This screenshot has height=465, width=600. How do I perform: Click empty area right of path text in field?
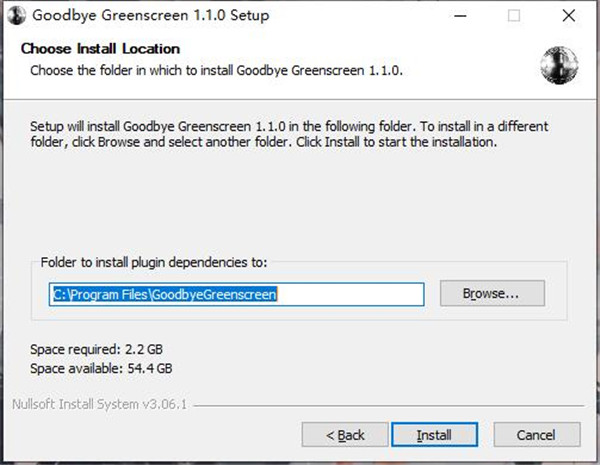(350, 294)
